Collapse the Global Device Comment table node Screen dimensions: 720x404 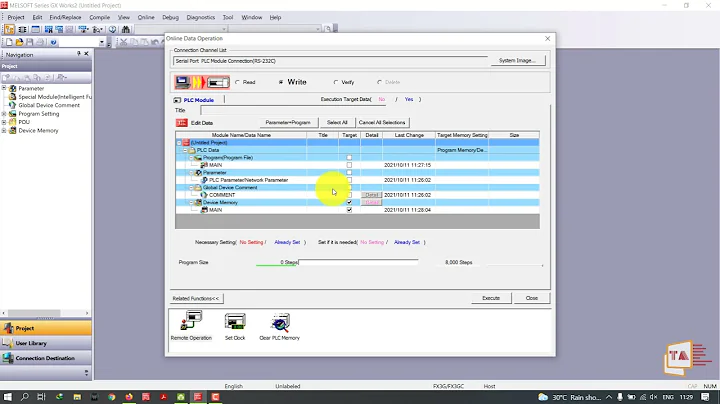191,187
